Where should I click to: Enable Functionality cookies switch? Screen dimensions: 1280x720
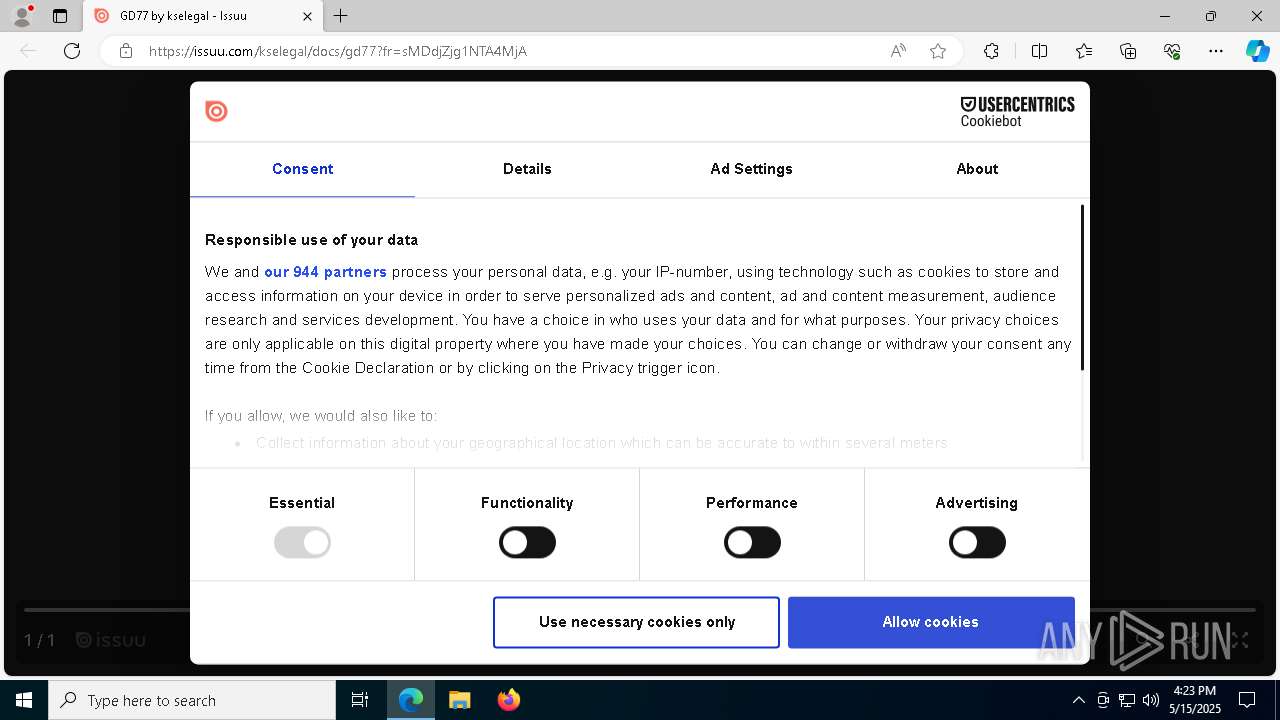(527, 543)
